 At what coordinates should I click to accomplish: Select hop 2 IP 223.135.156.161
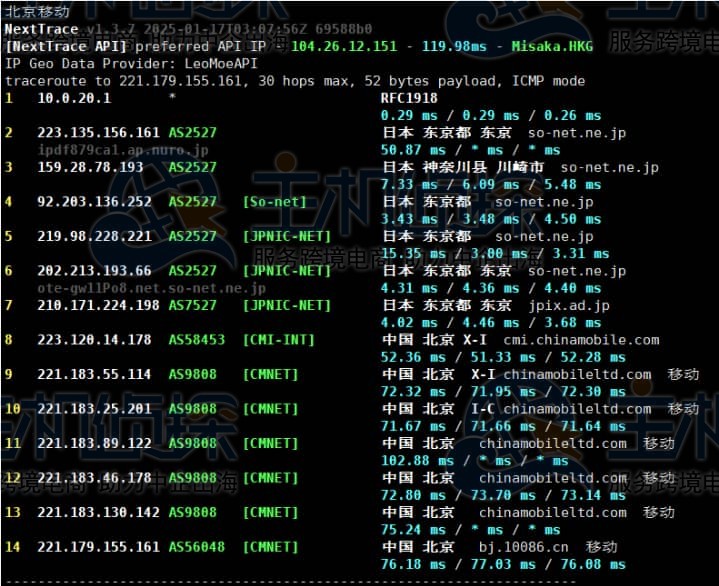[x=98, y=132]
